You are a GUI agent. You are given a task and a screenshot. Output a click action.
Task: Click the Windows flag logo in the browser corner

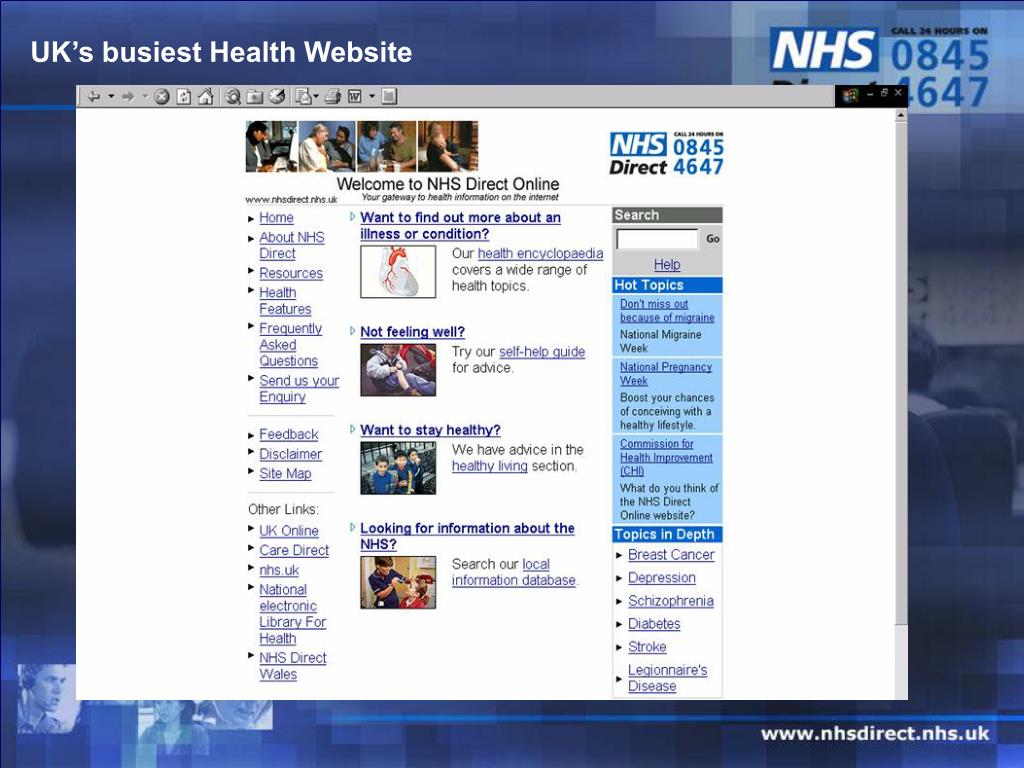click(x=850, y=96)
